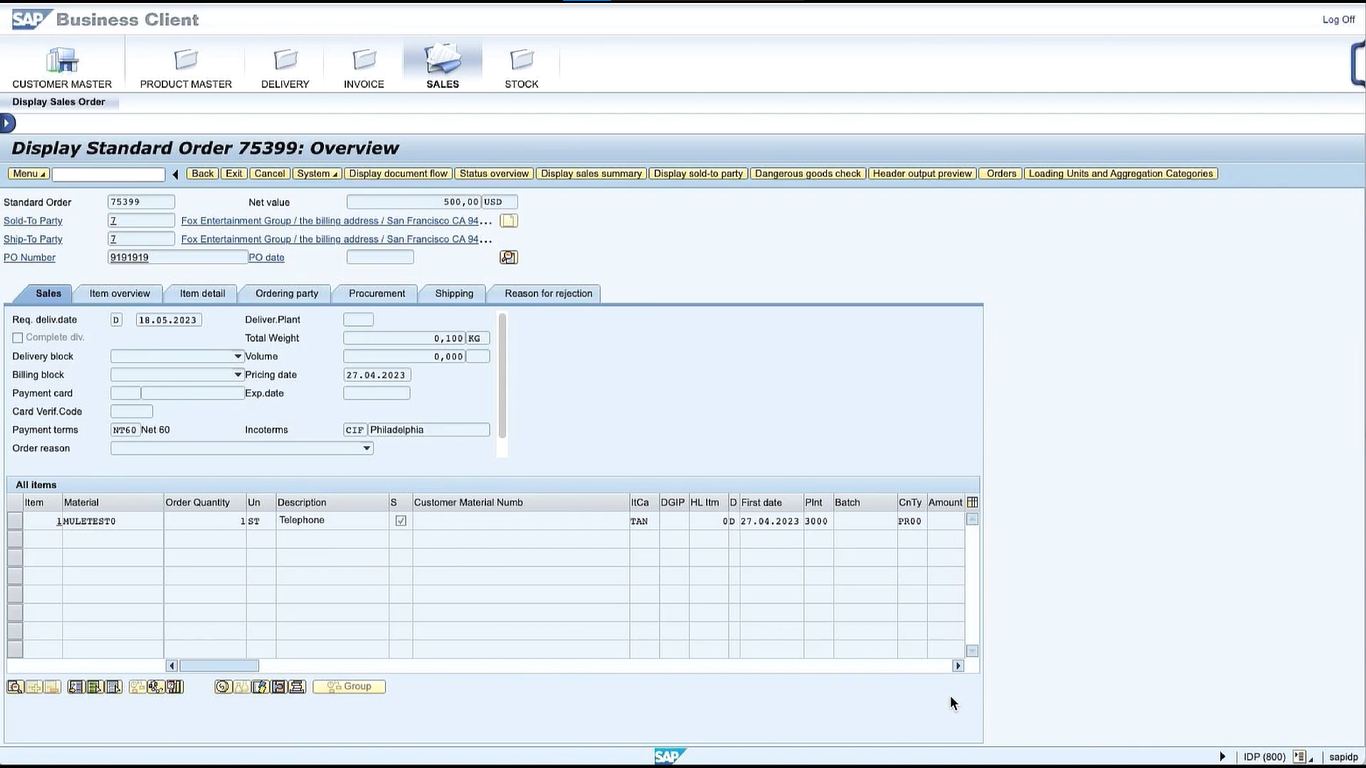Expand the Delivery block dropdown
Viewport: 1366px width, 768px height.
click(238, 357)
